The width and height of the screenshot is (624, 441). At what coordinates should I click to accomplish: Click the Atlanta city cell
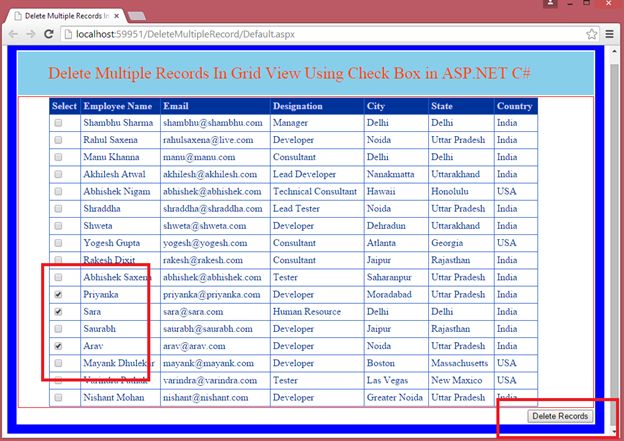pos(396,243)
